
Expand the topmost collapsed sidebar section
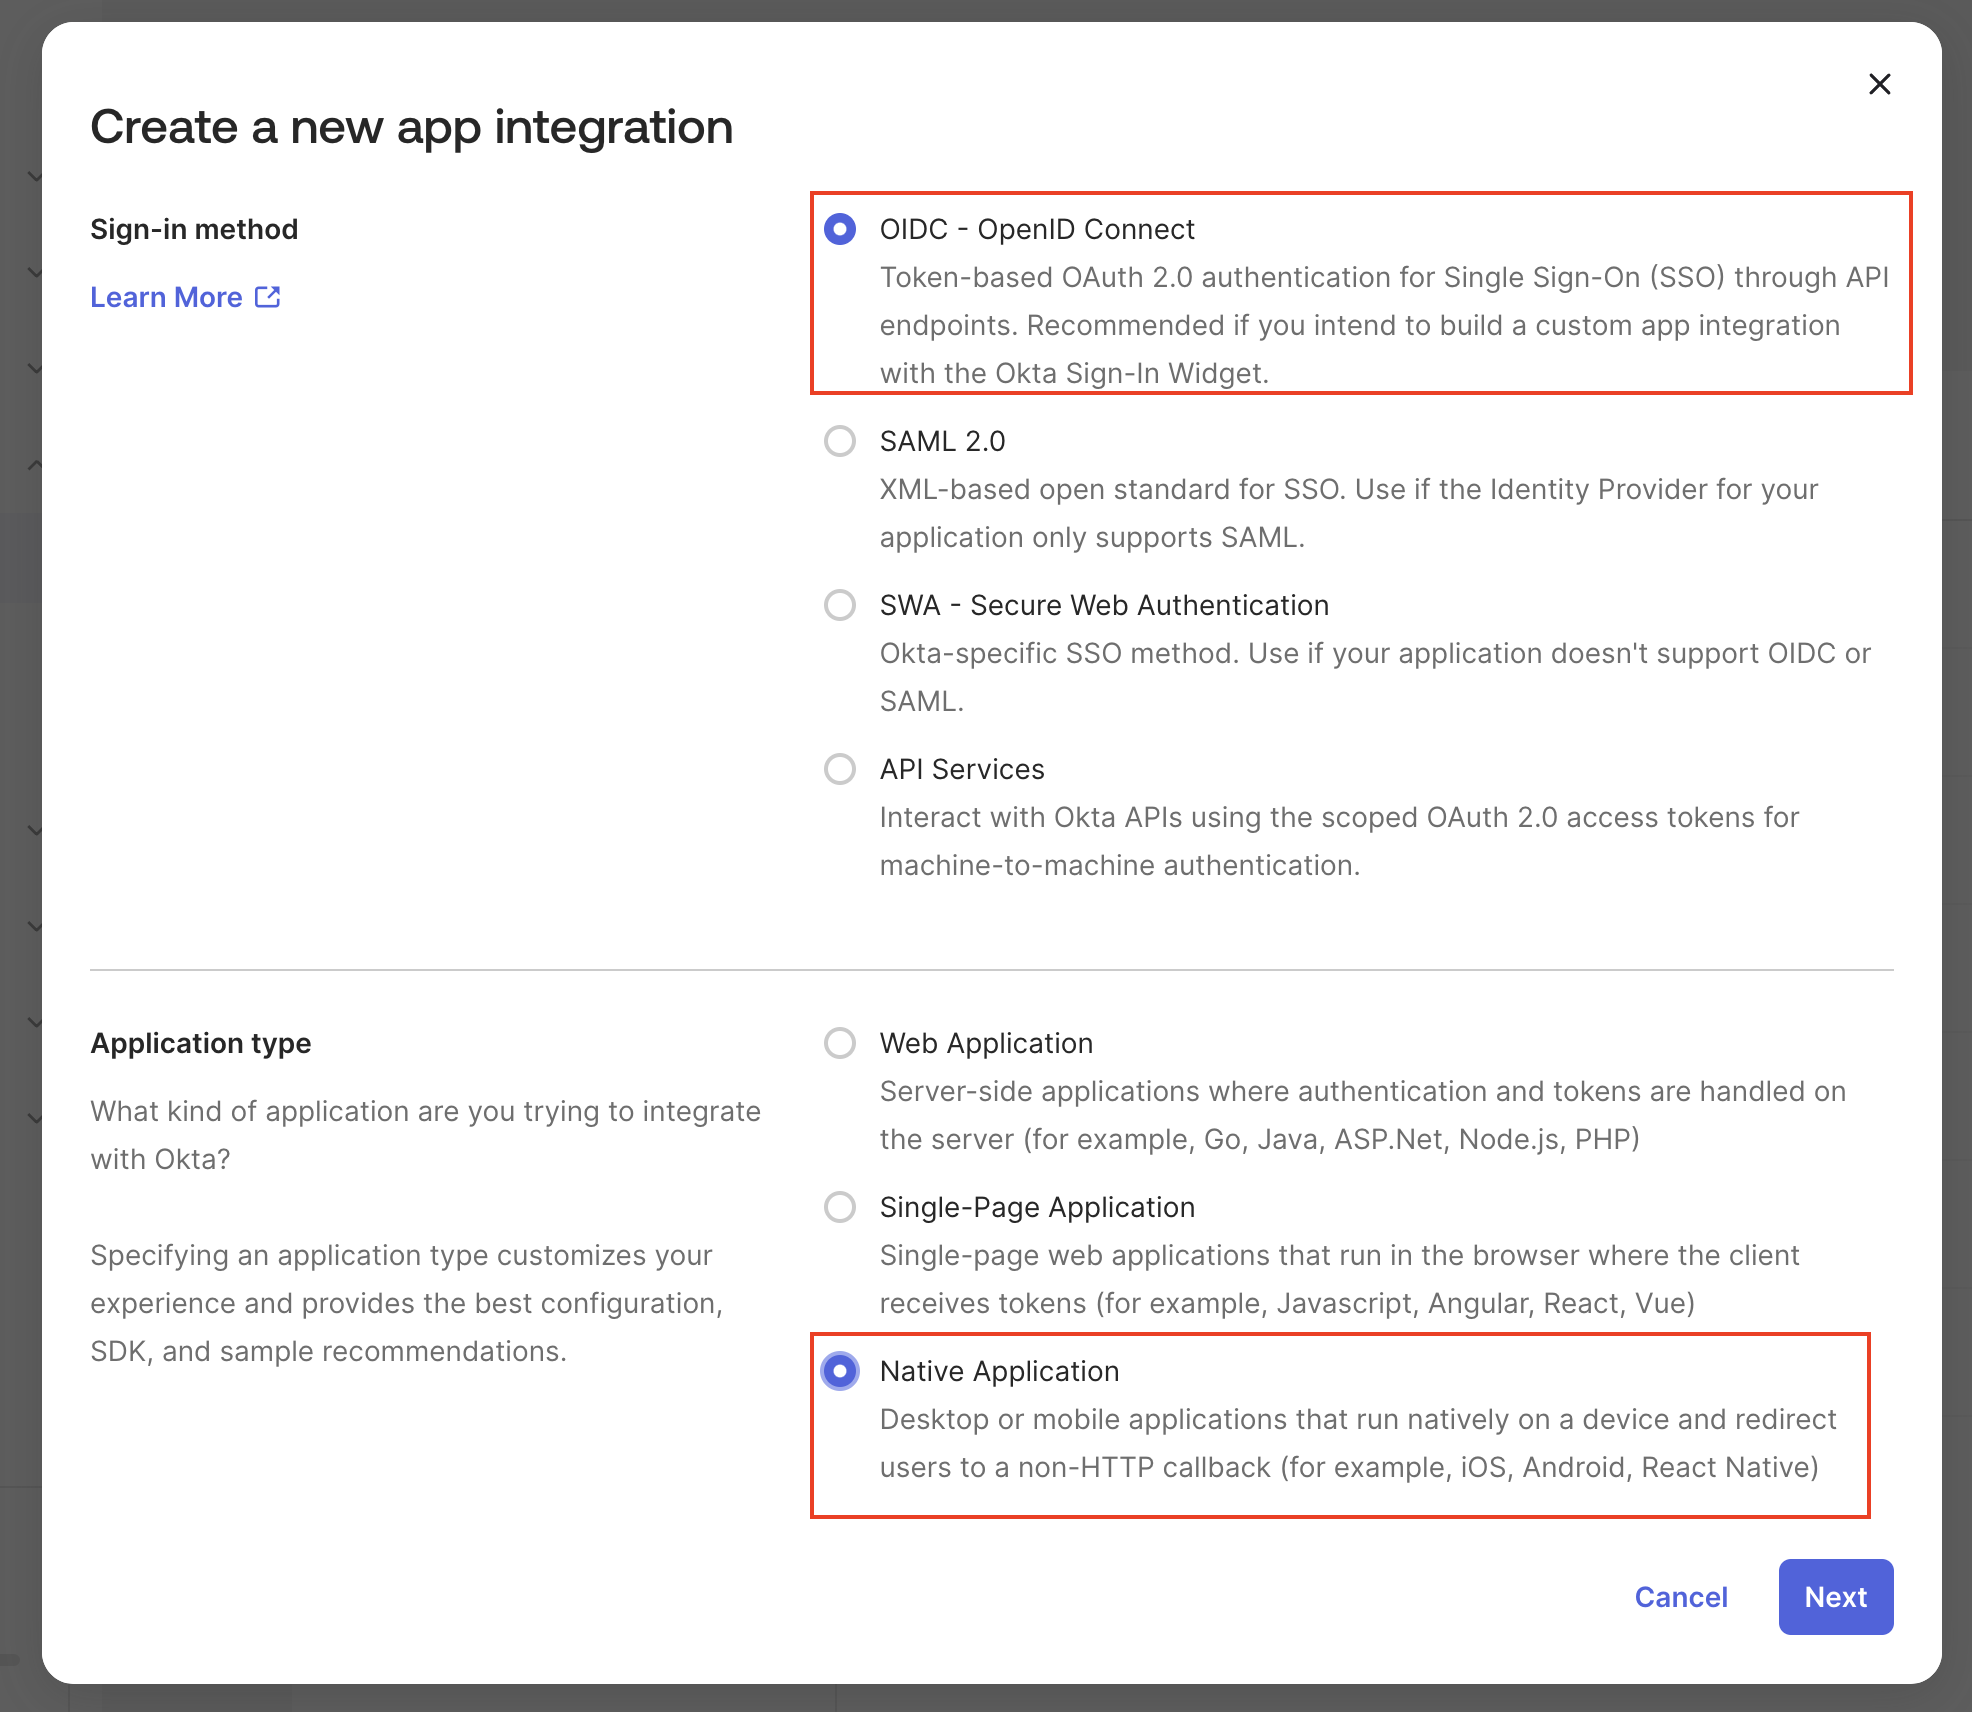[36, 175]
